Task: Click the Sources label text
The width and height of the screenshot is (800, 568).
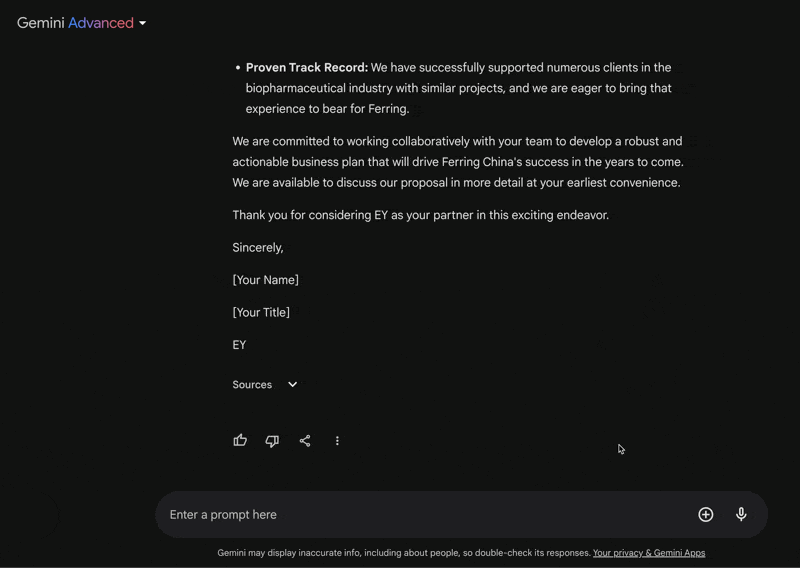Action: pyautogui.click(x=252, y=385)
